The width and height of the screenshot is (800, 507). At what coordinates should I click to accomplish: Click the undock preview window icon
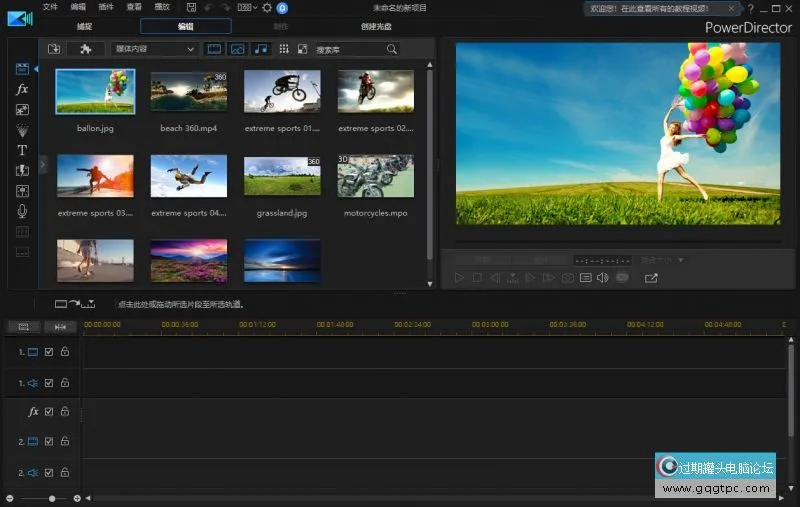(x=651, y=278)
